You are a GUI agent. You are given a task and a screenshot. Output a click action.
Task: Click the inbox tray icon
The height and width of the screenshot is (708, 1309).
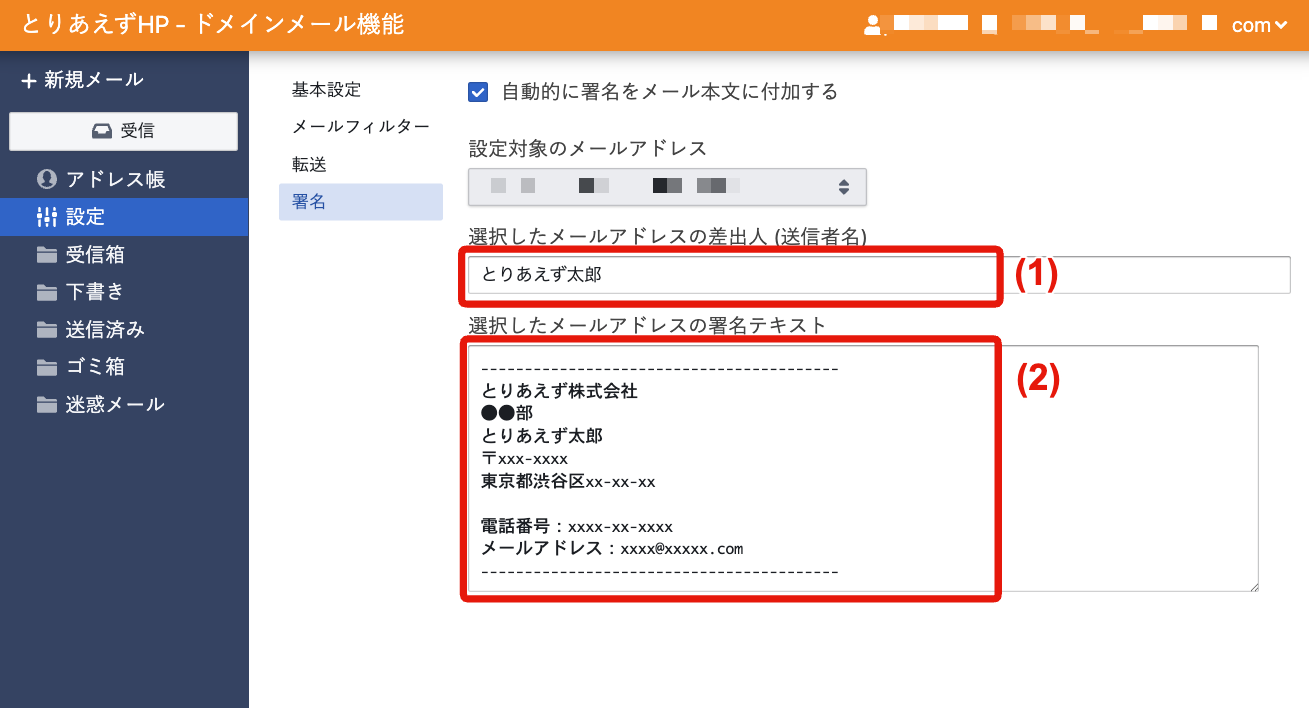pyautogui.click(x=102, y=131)
